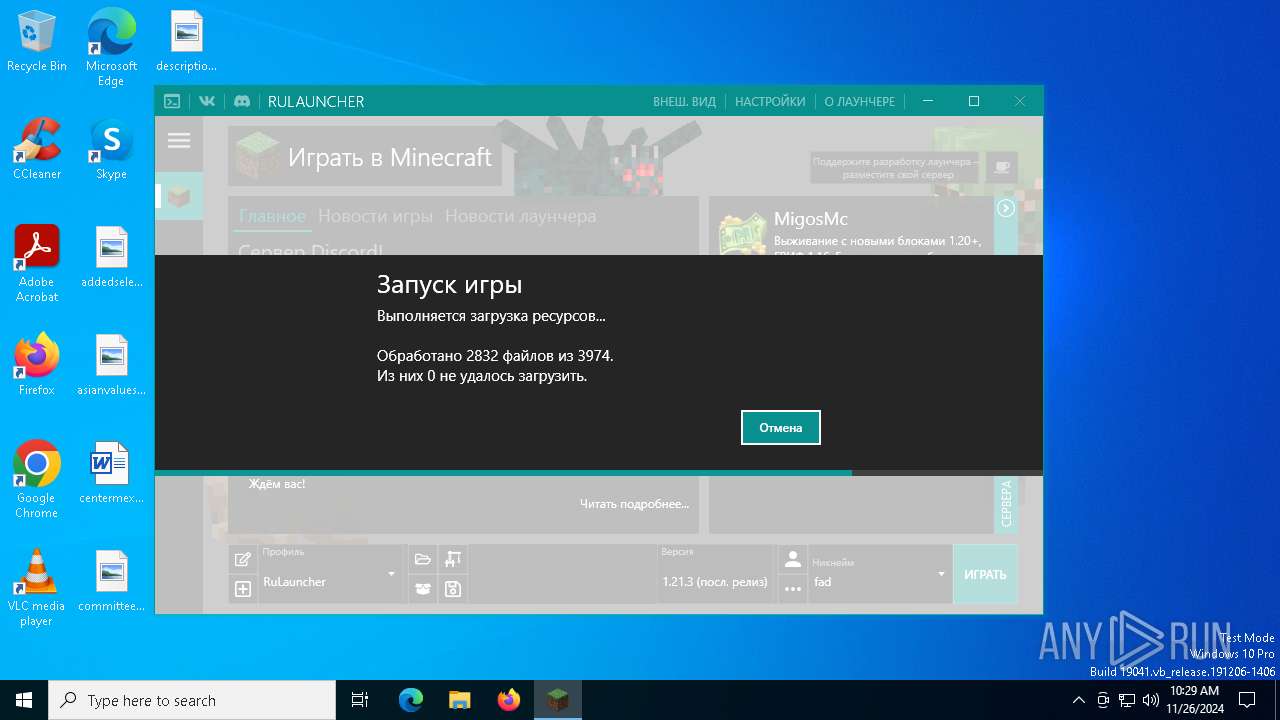
Task: Switch to the Главное tab
Action: pyautogui.click(x=272, y=216)
